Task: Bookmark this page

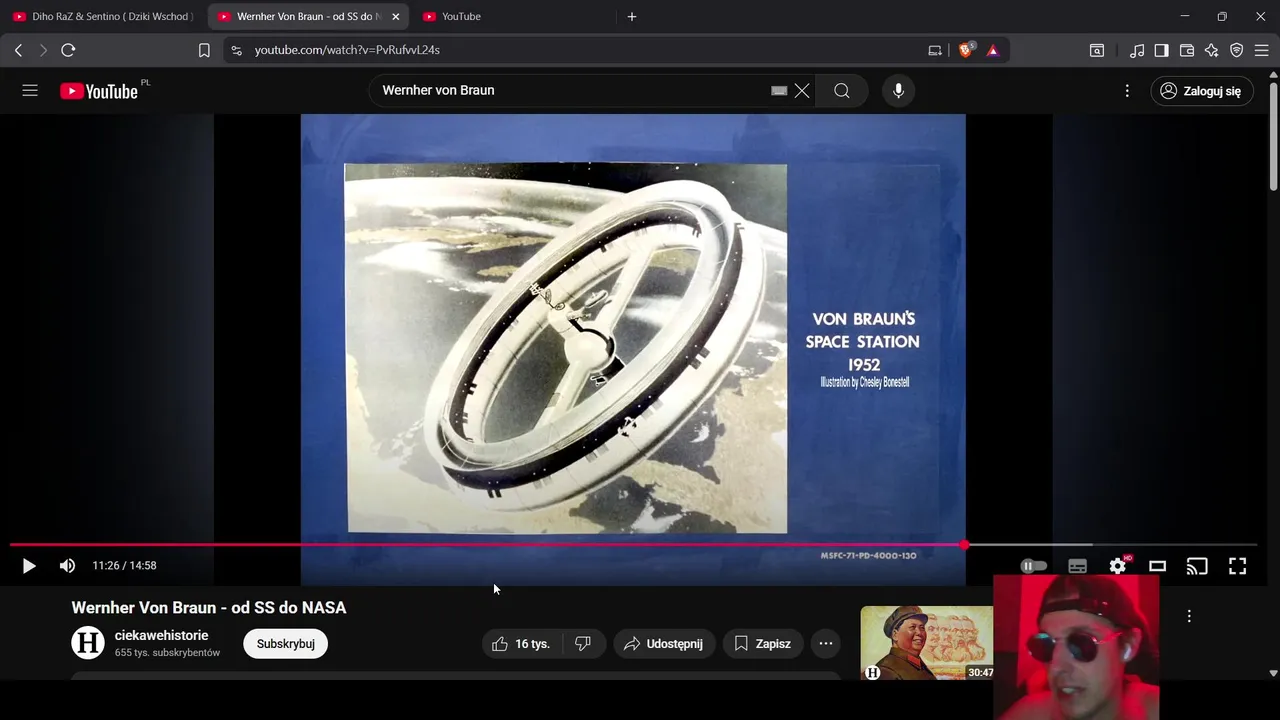Action: (204, 50)
